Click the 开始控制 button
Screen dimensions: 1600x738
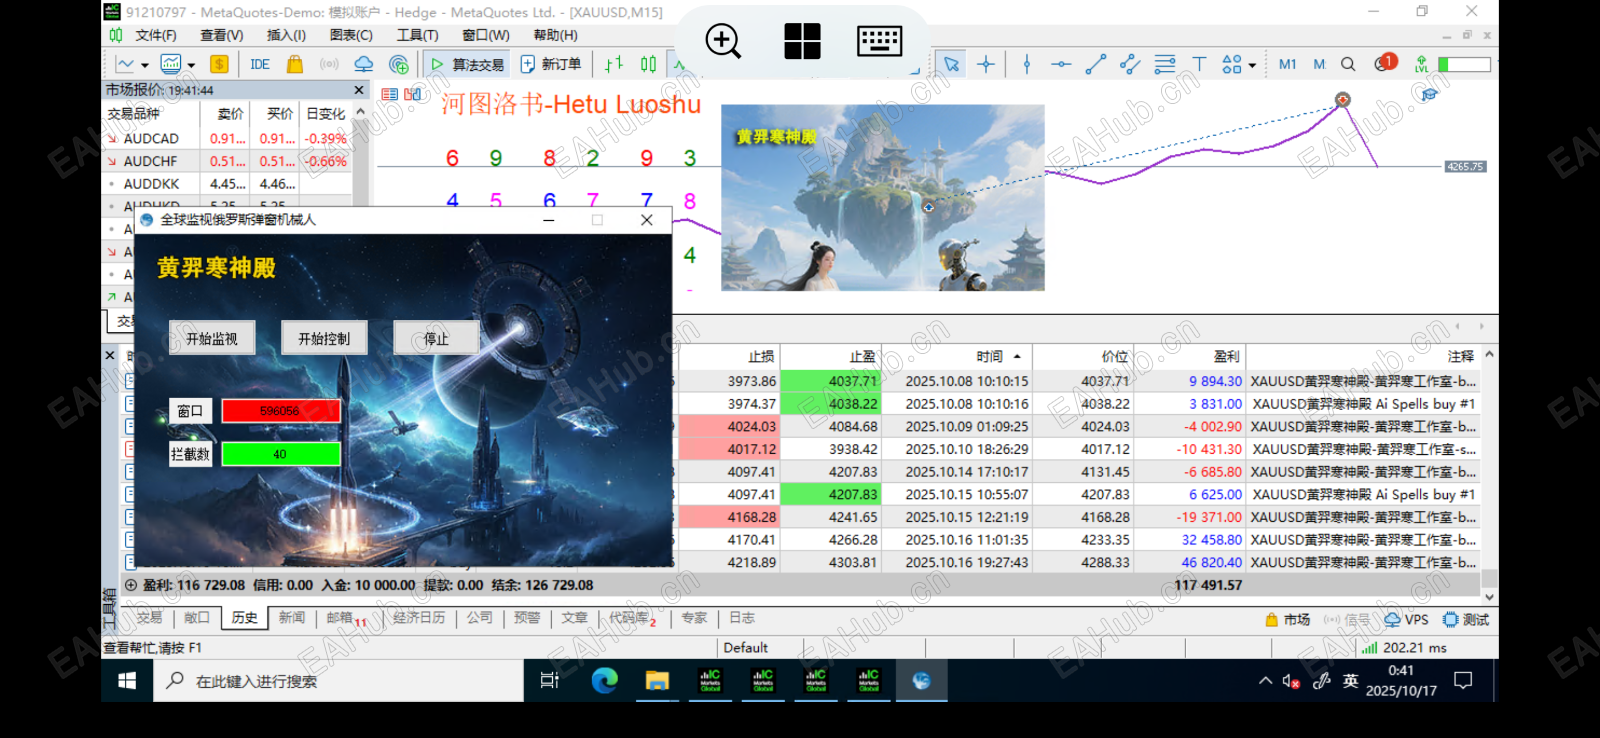[324, 339]
